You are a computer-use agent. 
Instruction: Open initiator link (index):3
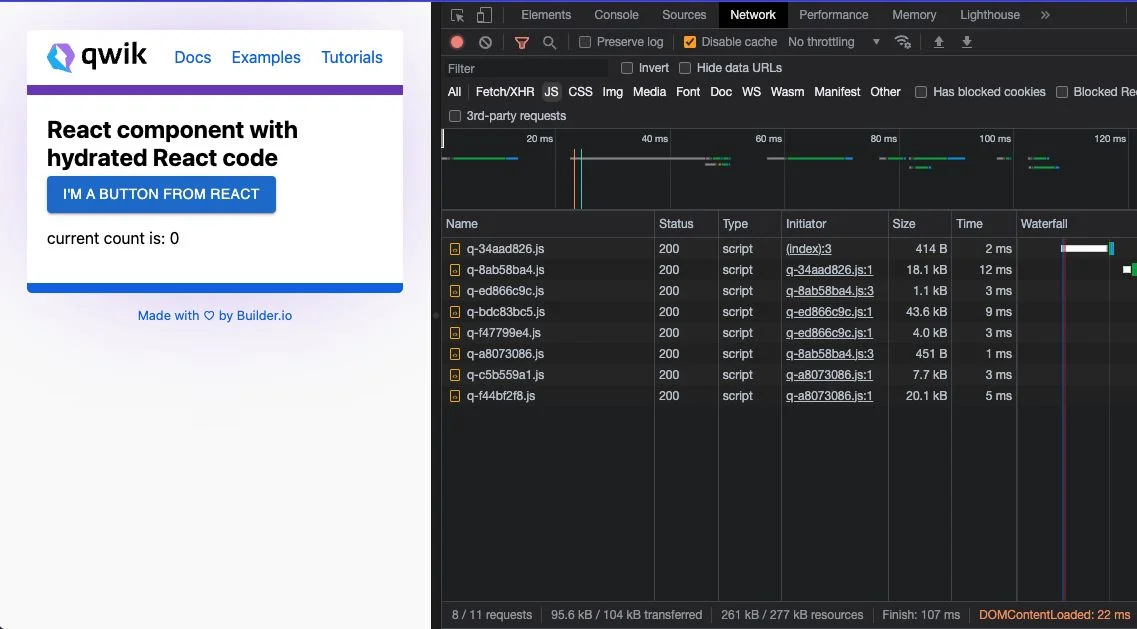[x=809, y=249]
